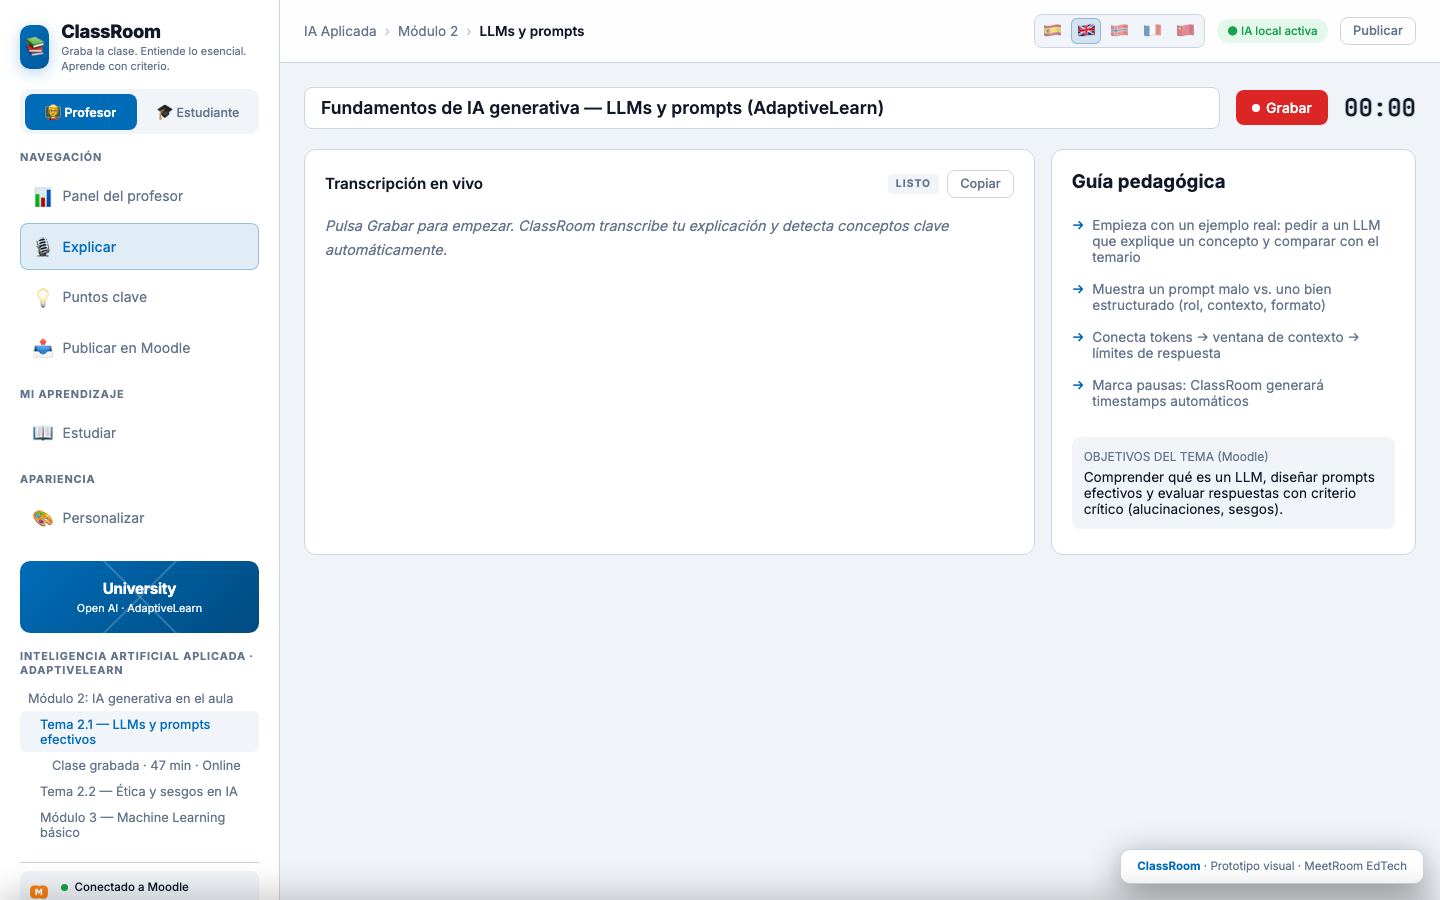Click the Publicar button in the header

point(1377,31)
